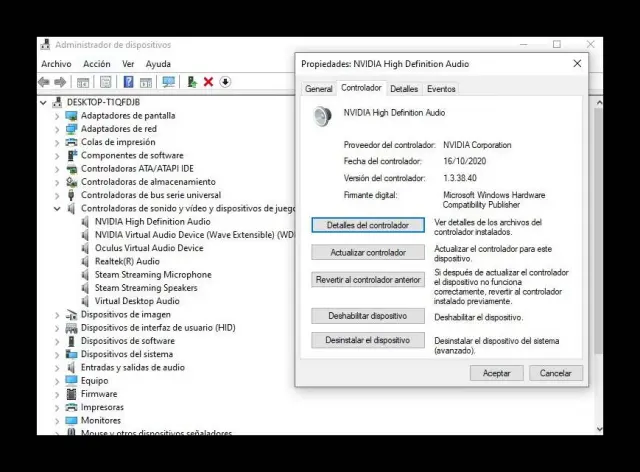Expand the Dispositivos de imagen category
Viewport: 640px width, 472px height.
pos(57,314)
